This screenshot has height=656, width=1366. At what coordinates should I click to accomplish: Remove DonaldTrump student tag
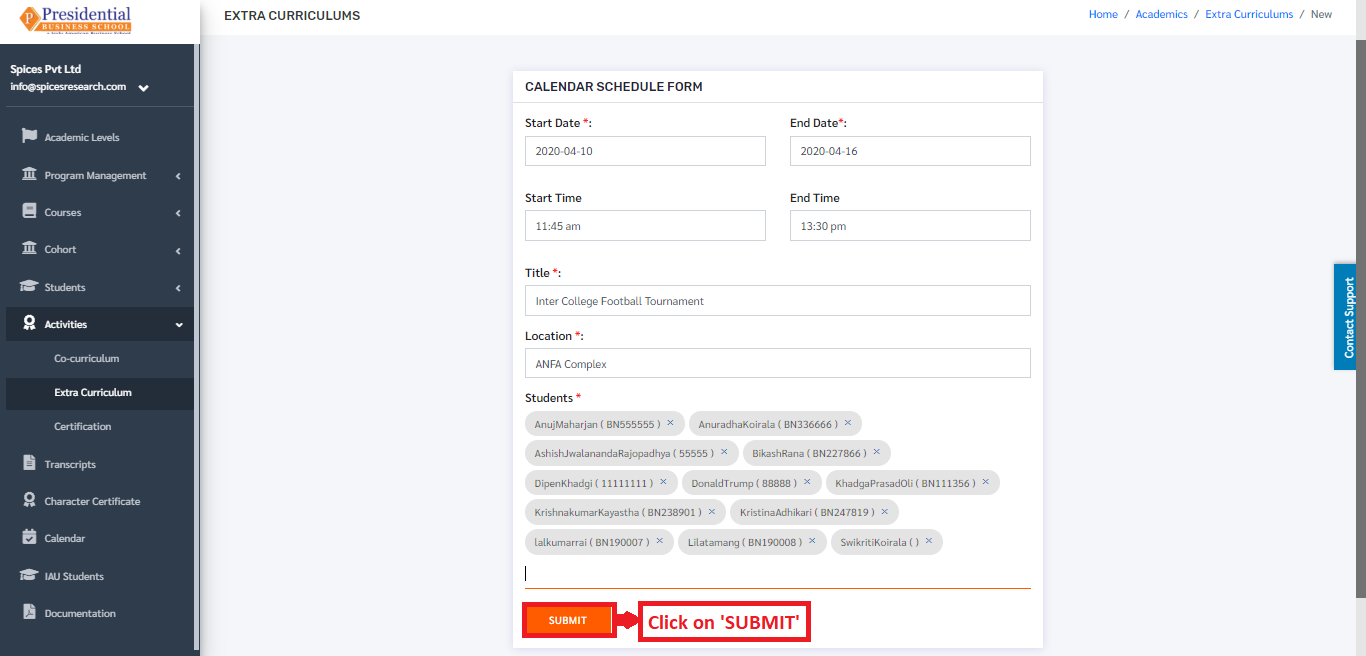tap(807, 482)
